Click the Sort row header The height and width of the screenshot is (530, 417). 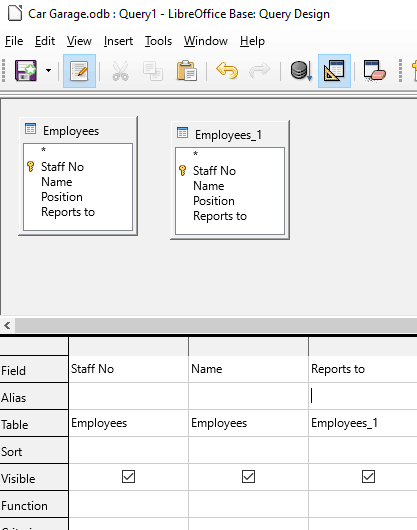[34, 450]
